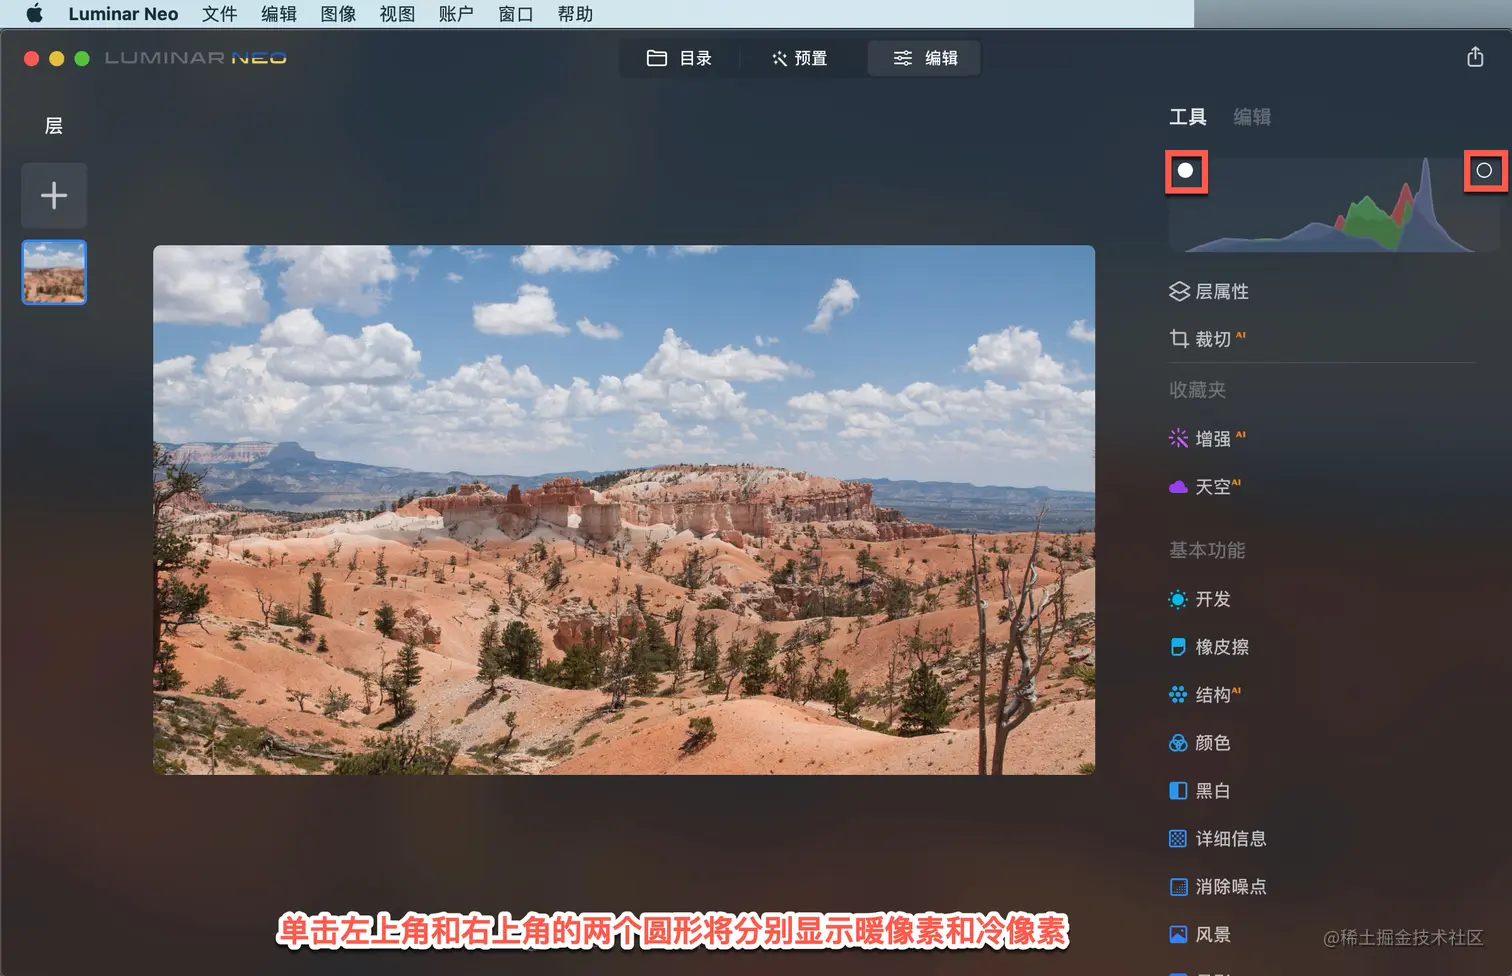Viewport: 1512px width, 976px height.
Task: Open the Luminar Neo app menu
Action: (123, 14)
